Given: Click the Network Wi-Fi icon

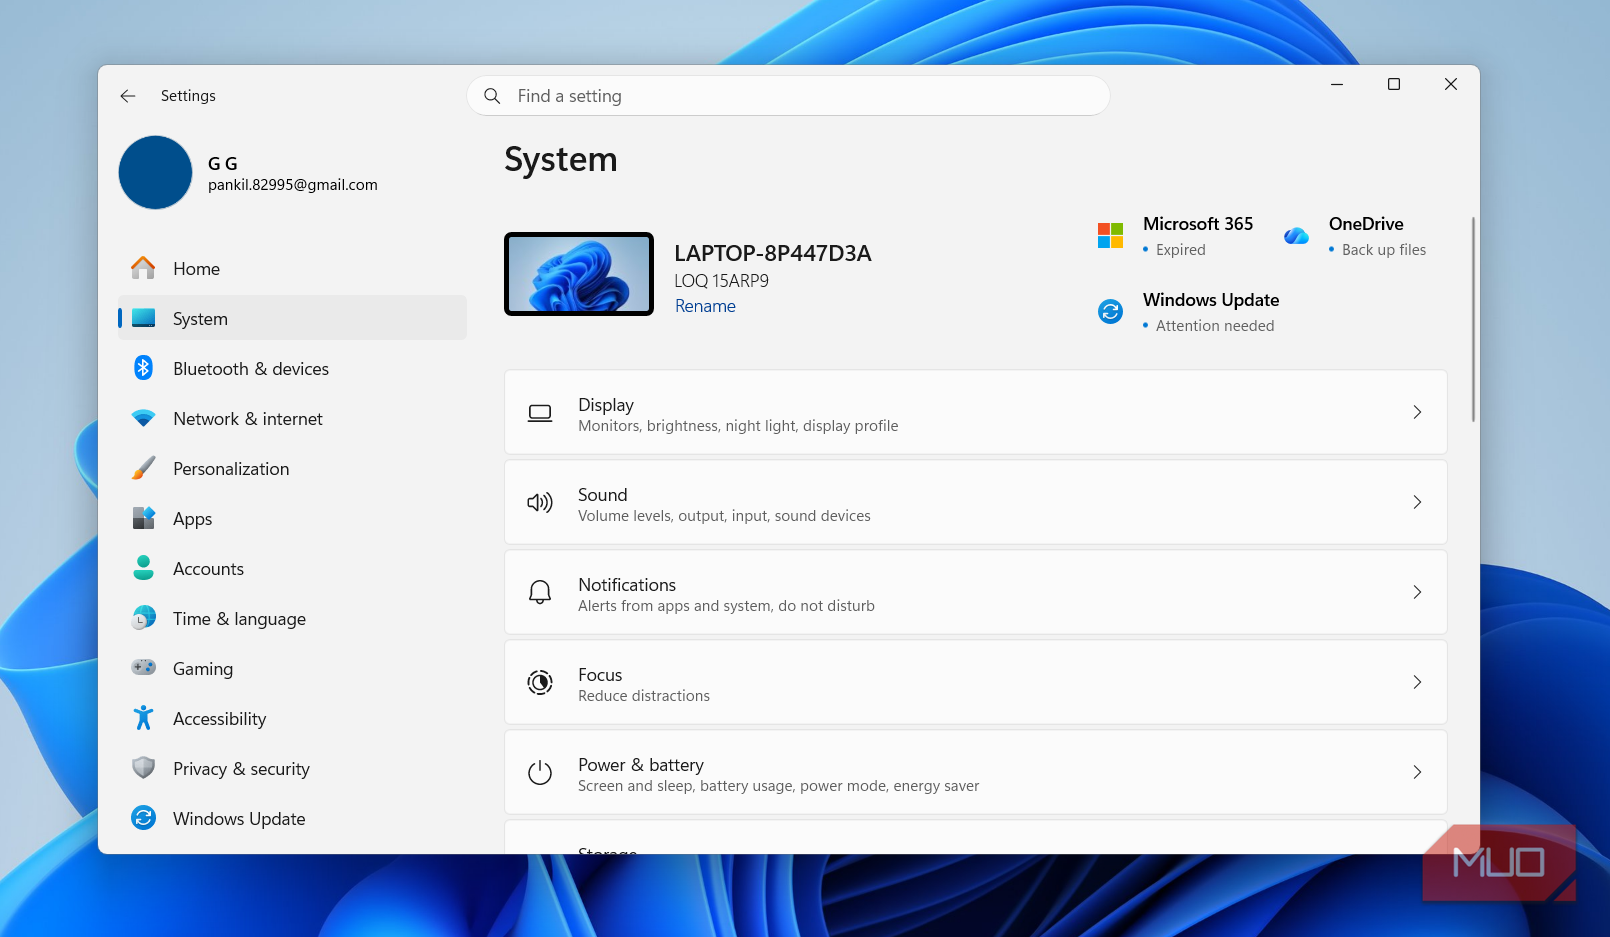Looking at the screenshot, I should [143, 418].
